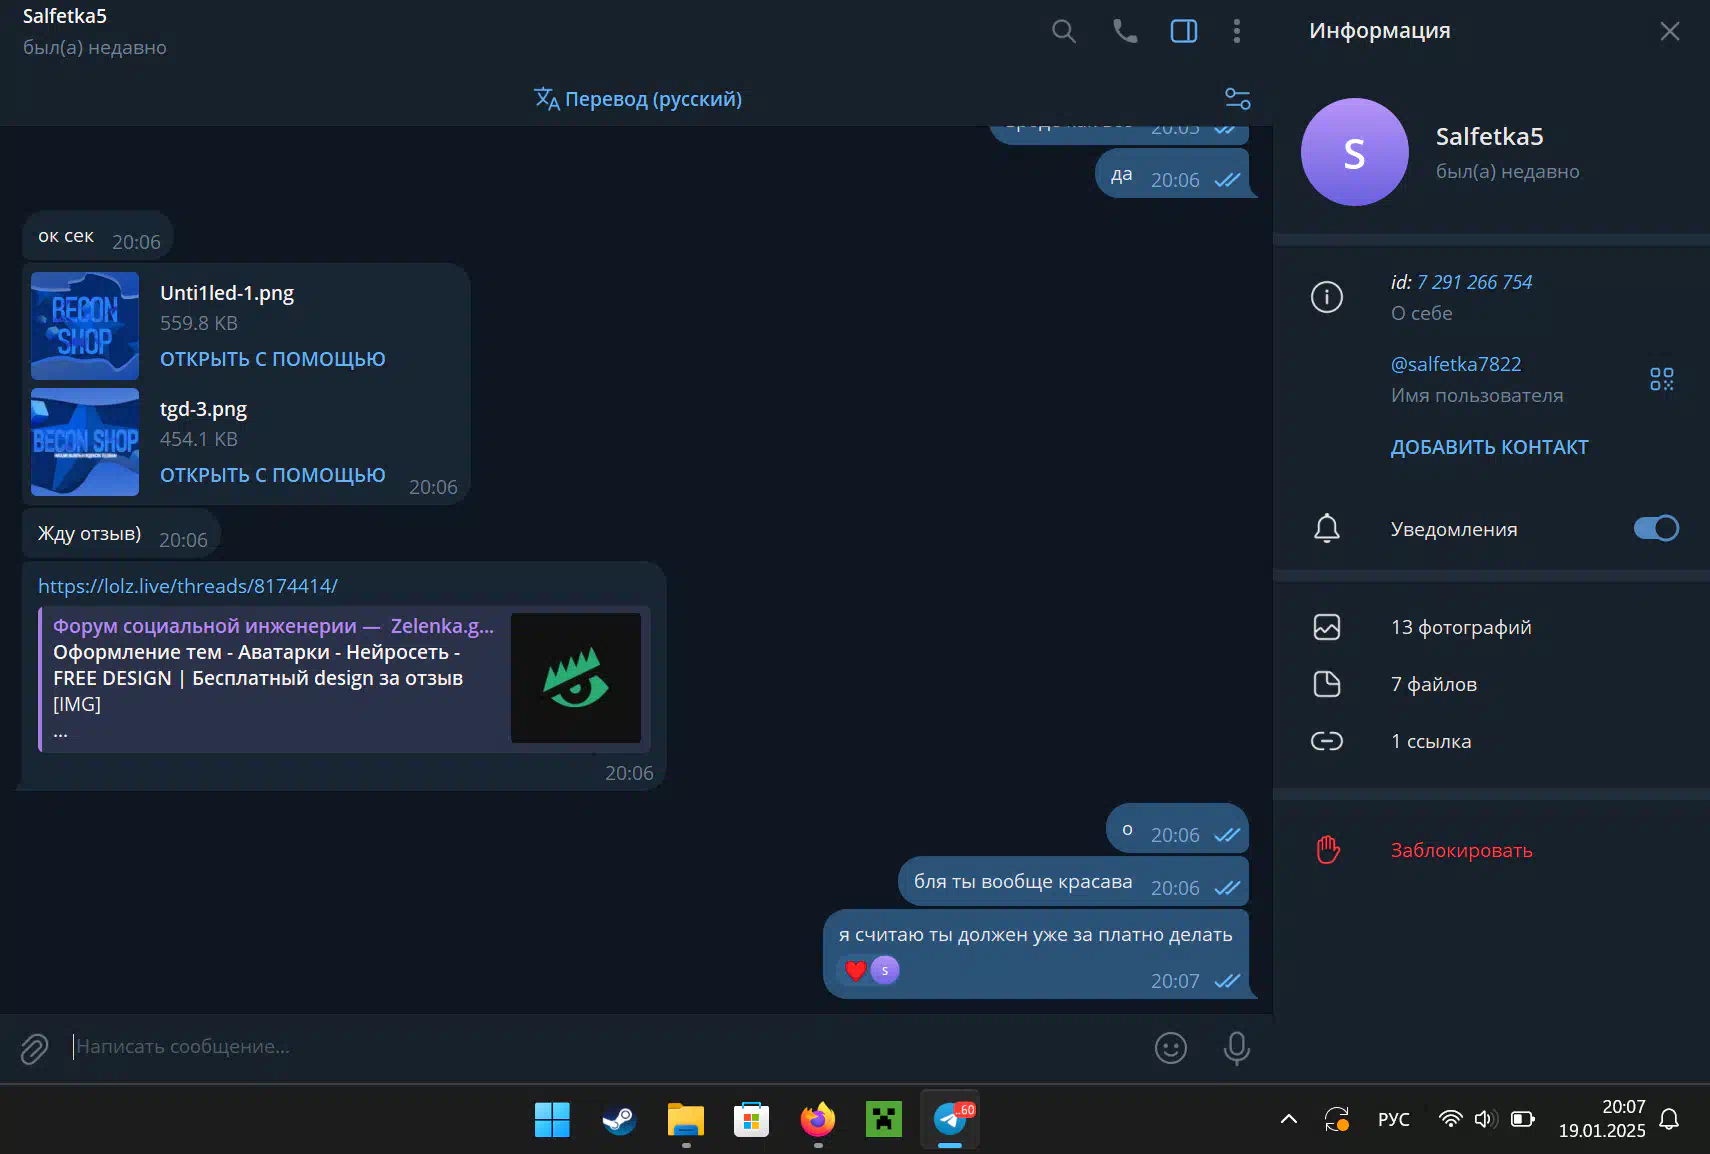Translate chat with Перевод (русский)
The image size is (1710, 1154).
[x=638, y=99]
